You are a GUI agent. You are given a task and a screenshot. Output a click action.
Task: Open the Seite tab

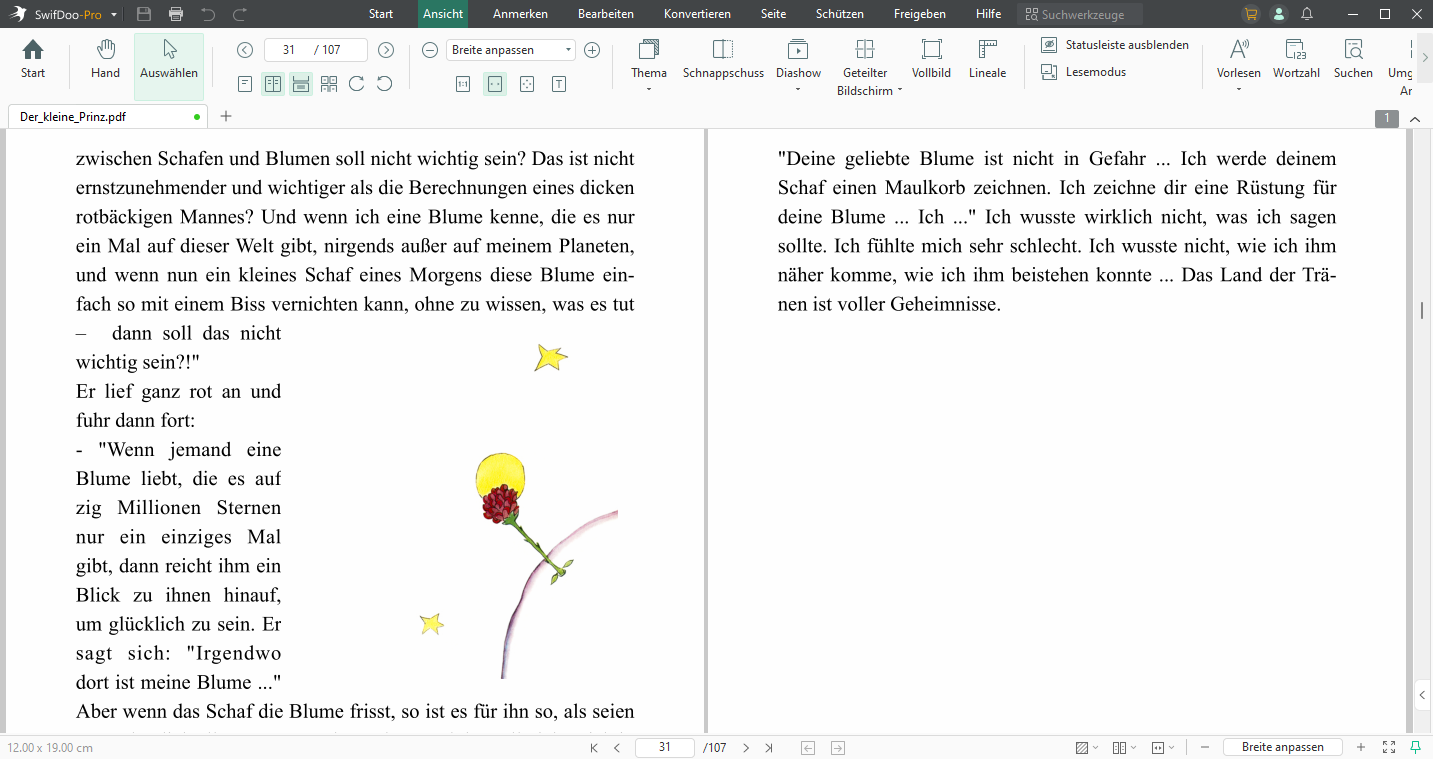[773, 14]
